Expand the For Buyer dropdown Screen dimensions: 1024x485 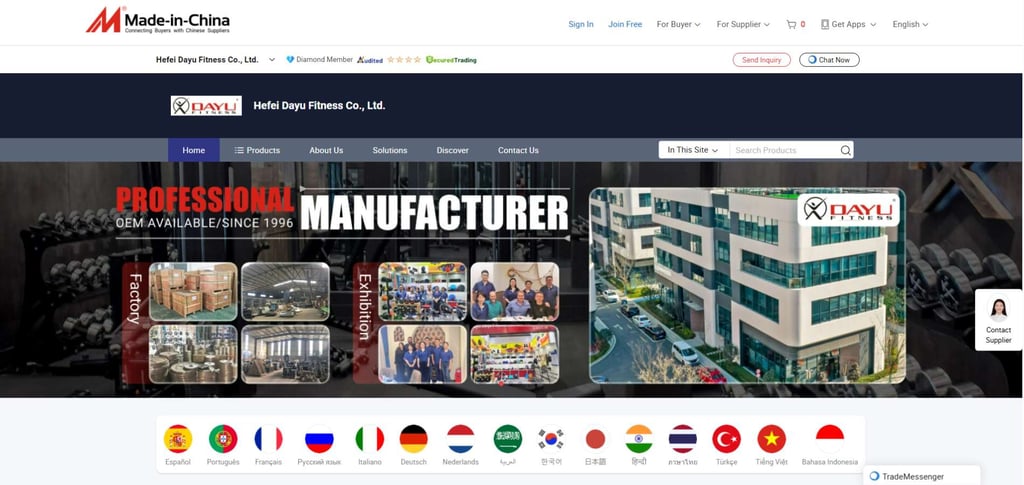(x=679, y=24)
